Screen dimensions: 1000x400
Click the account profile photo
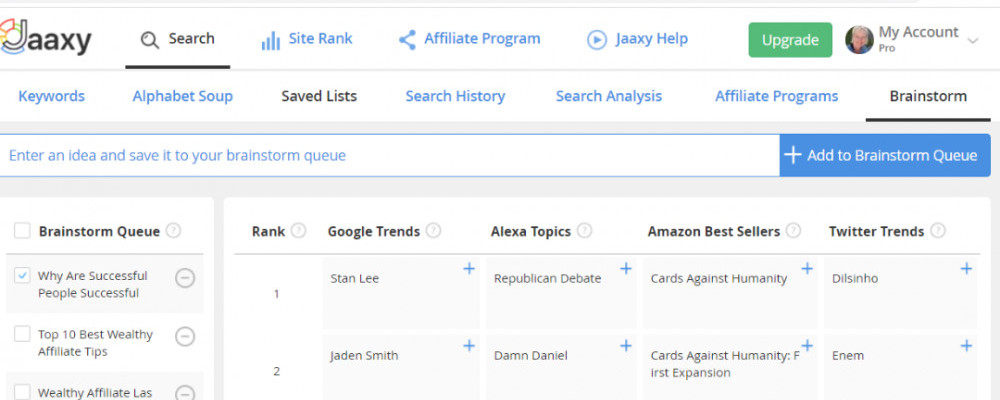pos(859,40)
